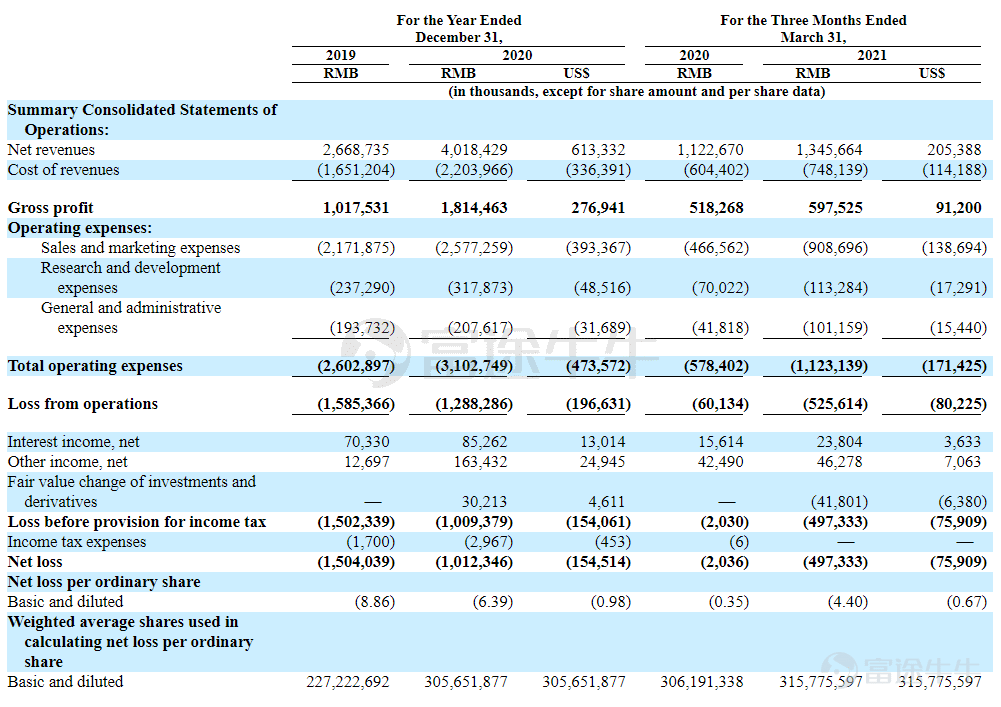
Task: Click net loss value (1,504,039)
Action: click(356, 562)
